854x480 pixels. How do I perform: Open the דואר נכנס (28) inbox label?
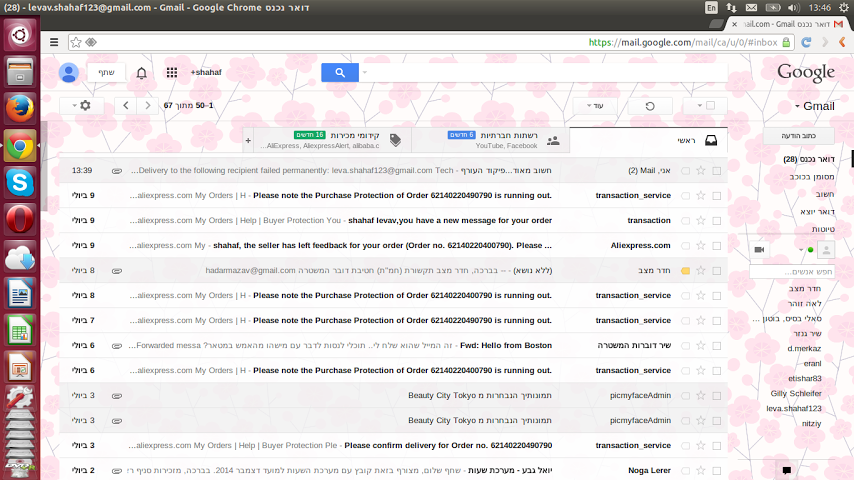tap(809, 159)
